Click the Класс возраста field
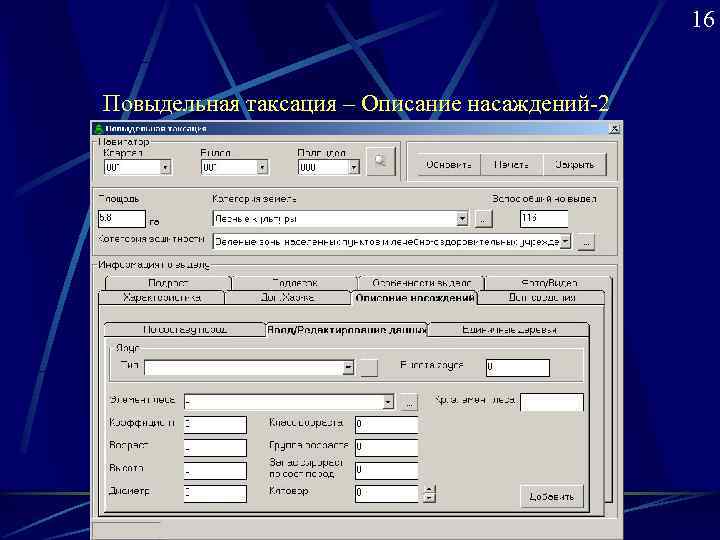 point(387,425)
